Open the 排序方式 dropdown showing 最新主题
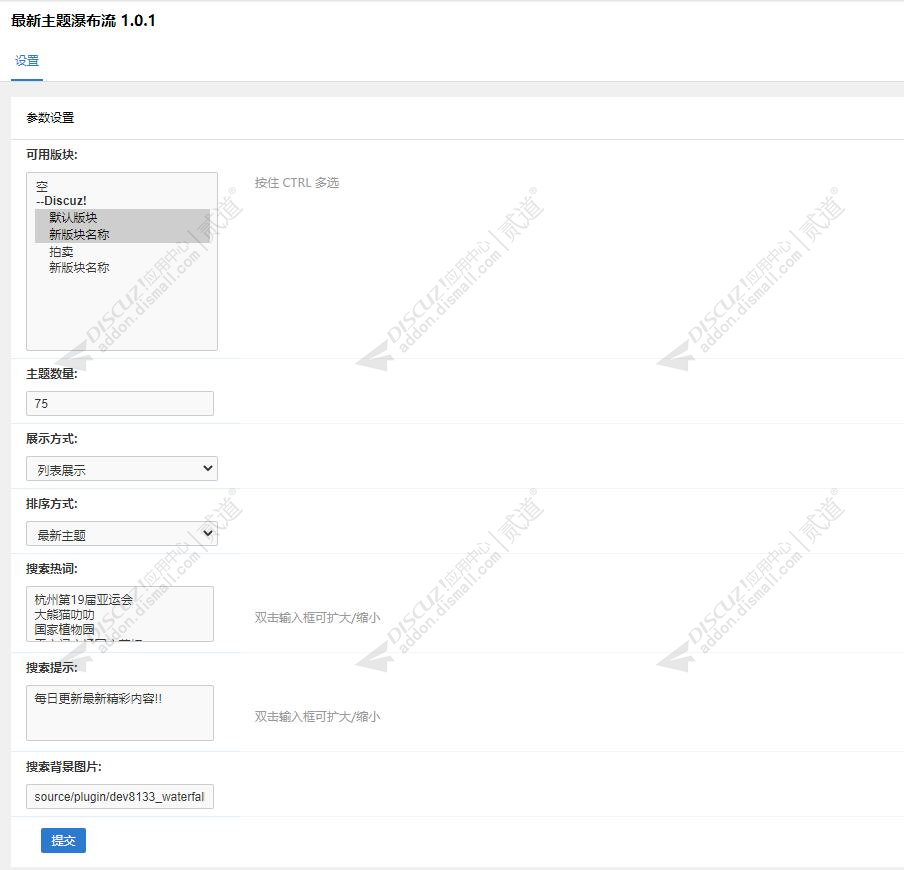Screen dimensions: 904x870 click(x=122, y=534)
